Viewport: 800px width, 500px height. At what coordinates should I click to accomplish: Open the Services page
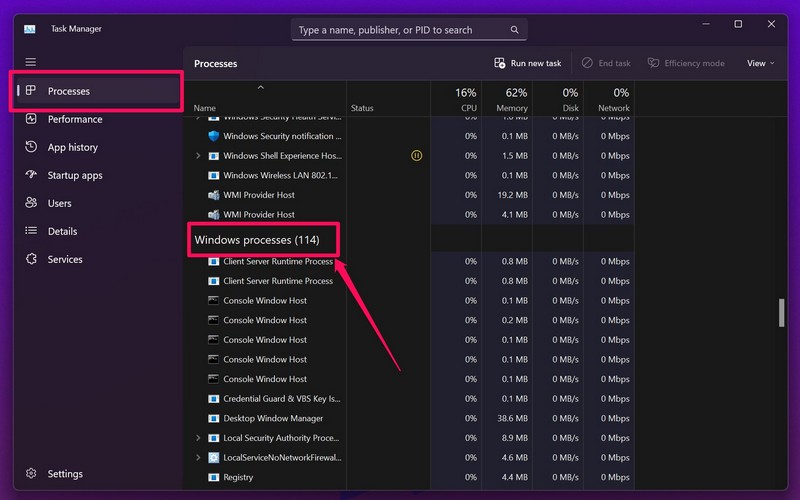coord(65,259)
